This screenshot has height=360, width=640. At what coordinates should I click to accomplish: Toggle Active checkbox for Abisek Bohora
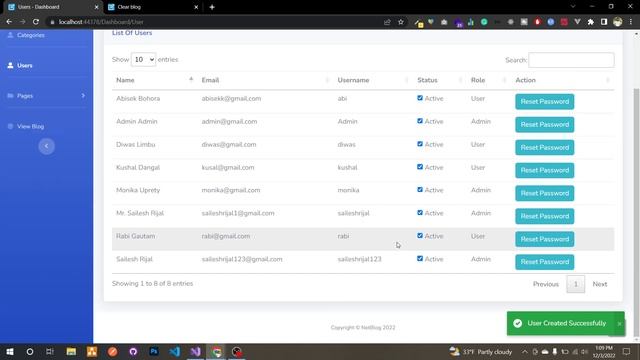tap(420, 98)
